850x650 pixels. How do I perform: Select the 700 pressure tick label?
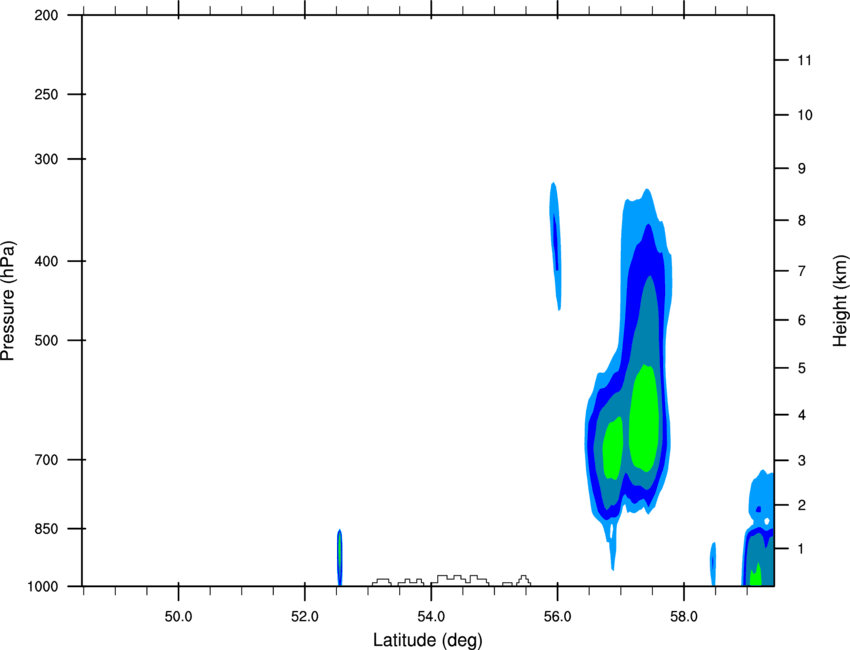[46, 460]
